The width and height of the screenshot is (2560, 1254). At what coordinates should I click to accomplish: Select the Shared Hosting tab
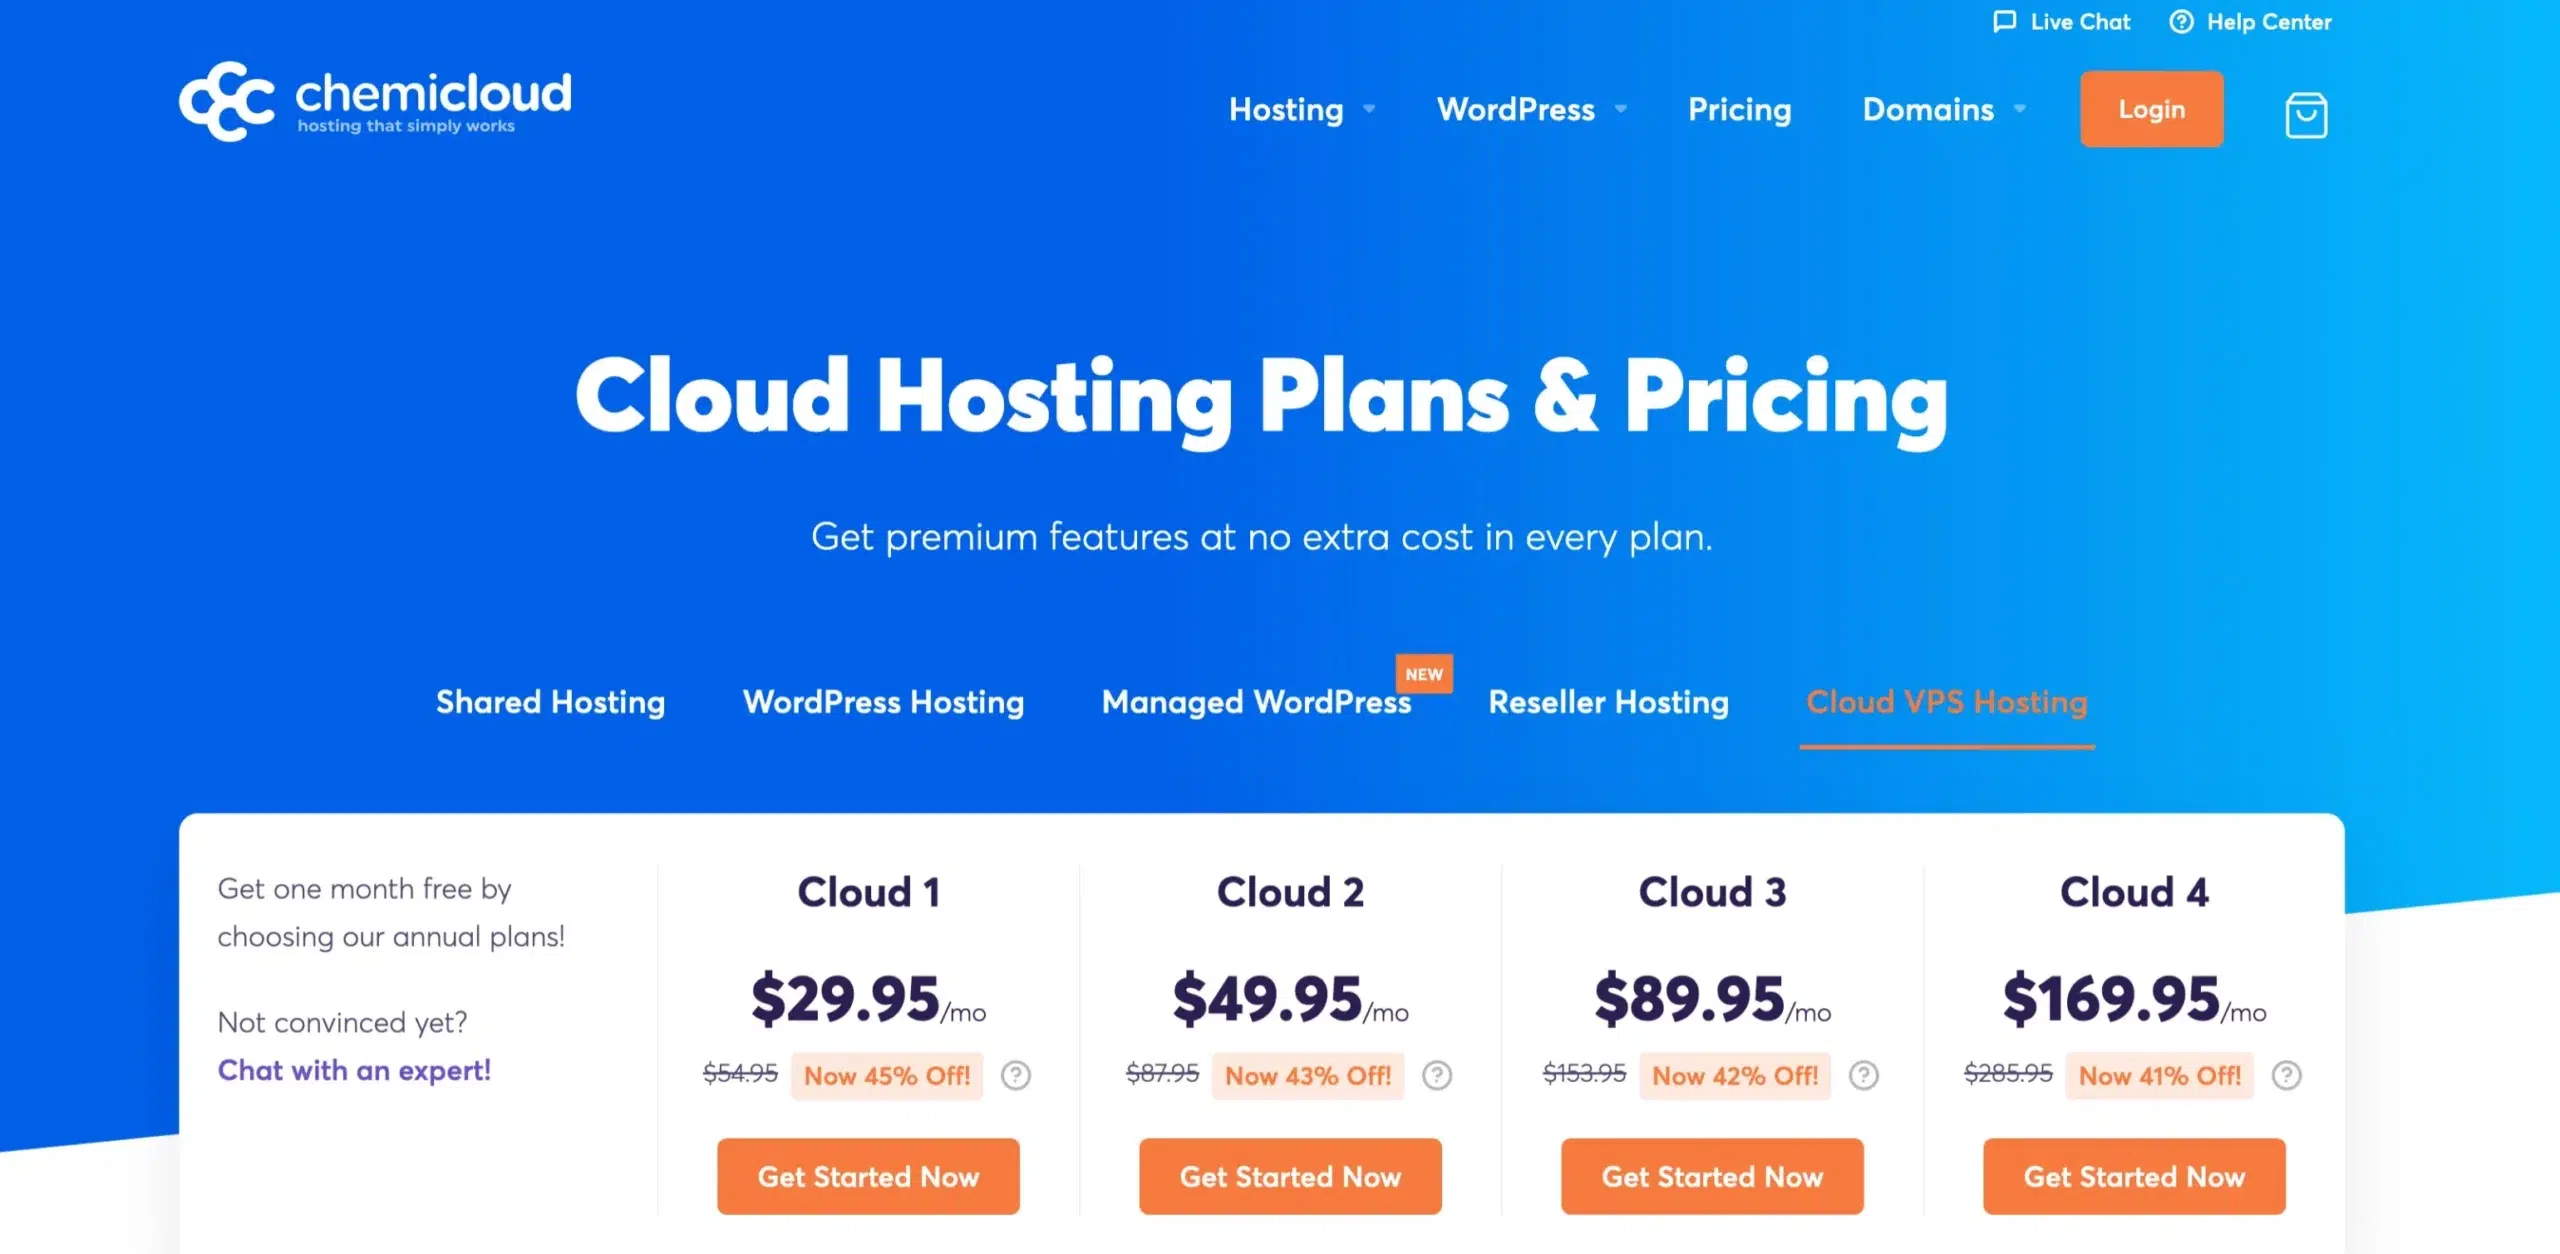tap(550, 702)
